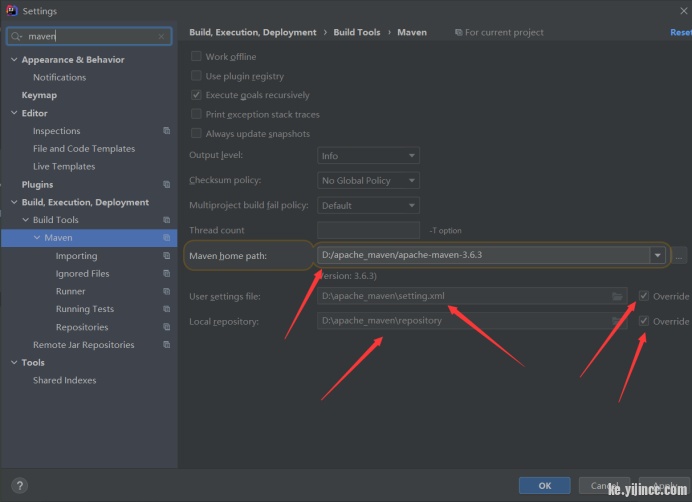Click the project-level icon next to Ignored Files
The image size is (692, 502).
pyautogui.click(x=166, y=273)
